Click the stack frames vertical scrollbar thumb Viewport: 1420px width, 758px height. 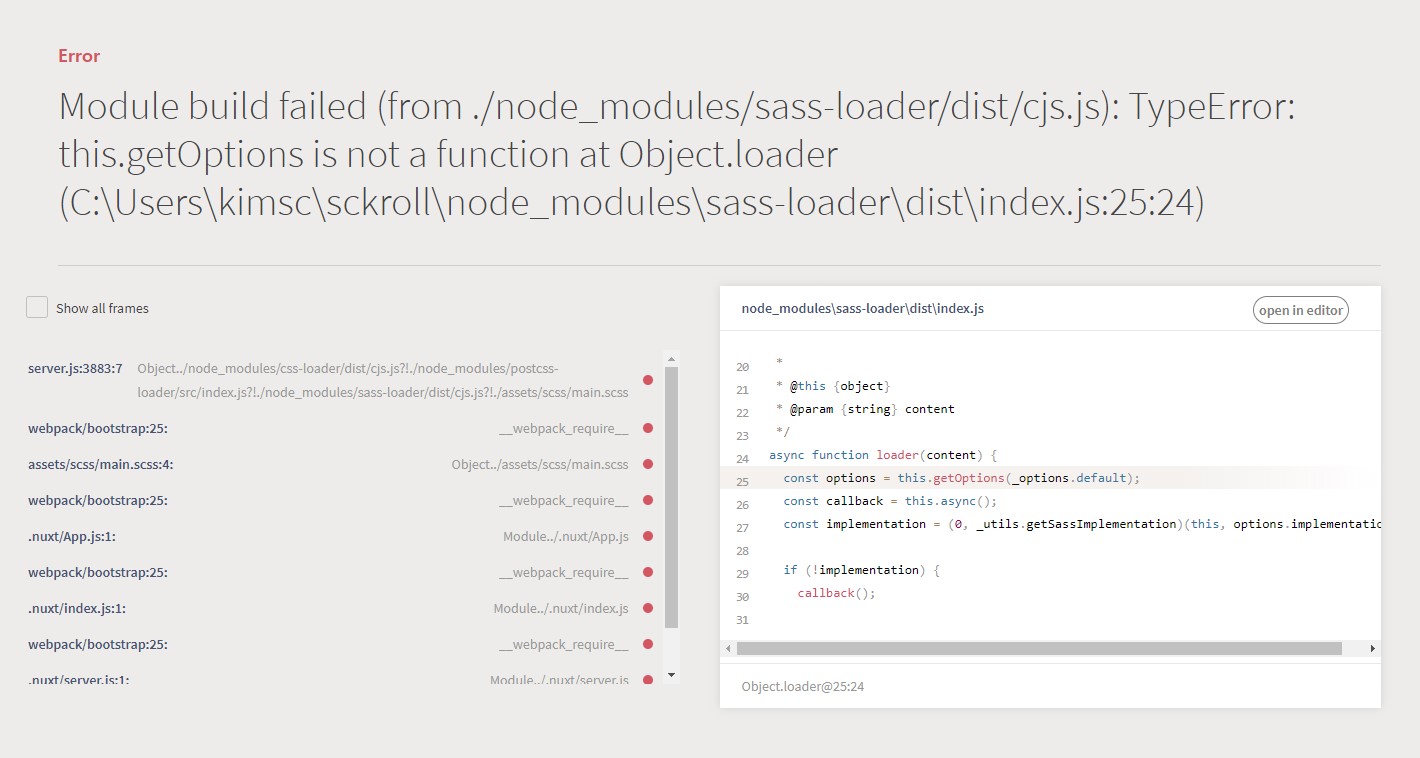tap(671, 497)
